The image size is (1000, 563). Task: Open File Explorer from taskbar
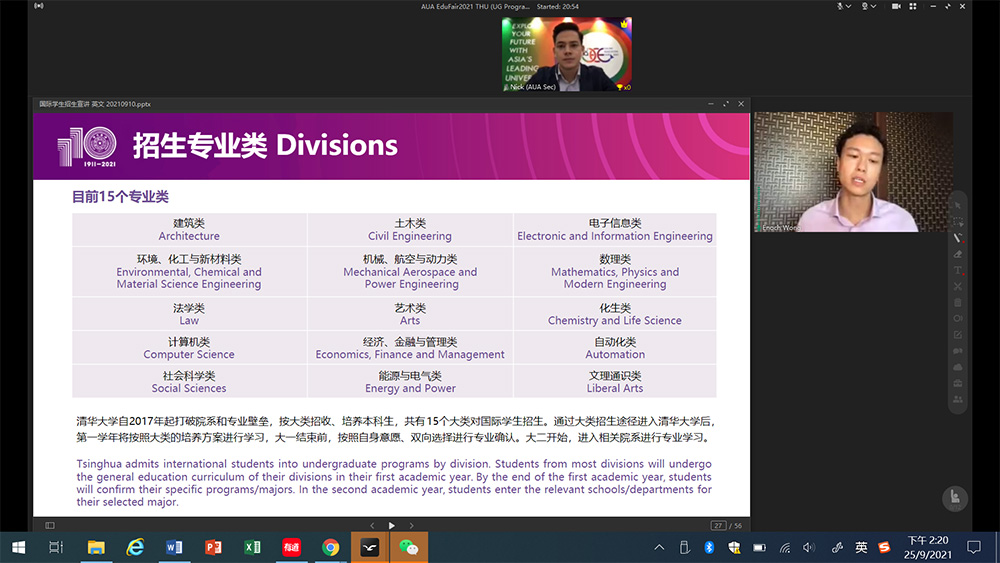point(96,547)
